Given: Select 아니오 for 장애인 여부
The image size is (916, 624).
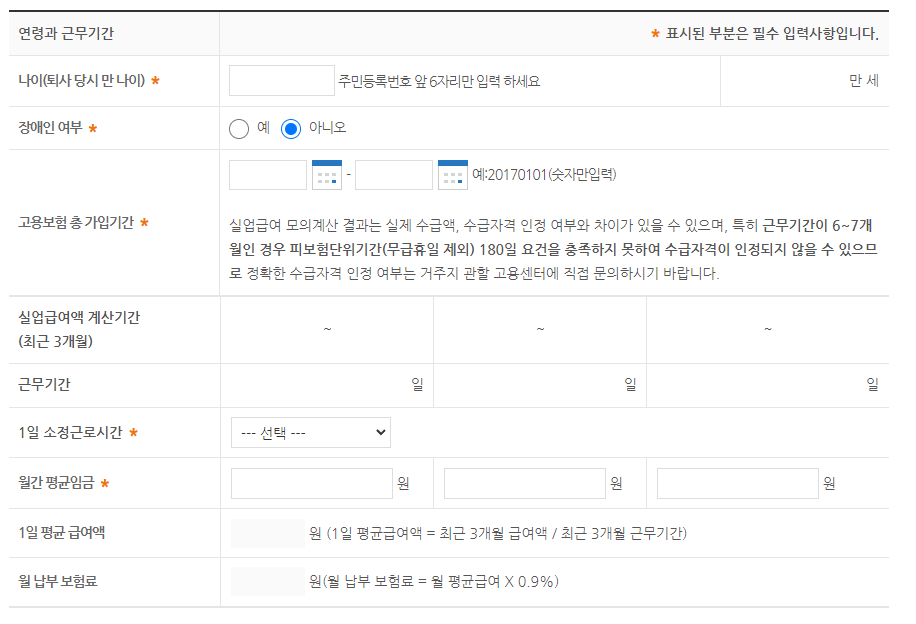Looking at the screenshot, I should tap(291, 128).
